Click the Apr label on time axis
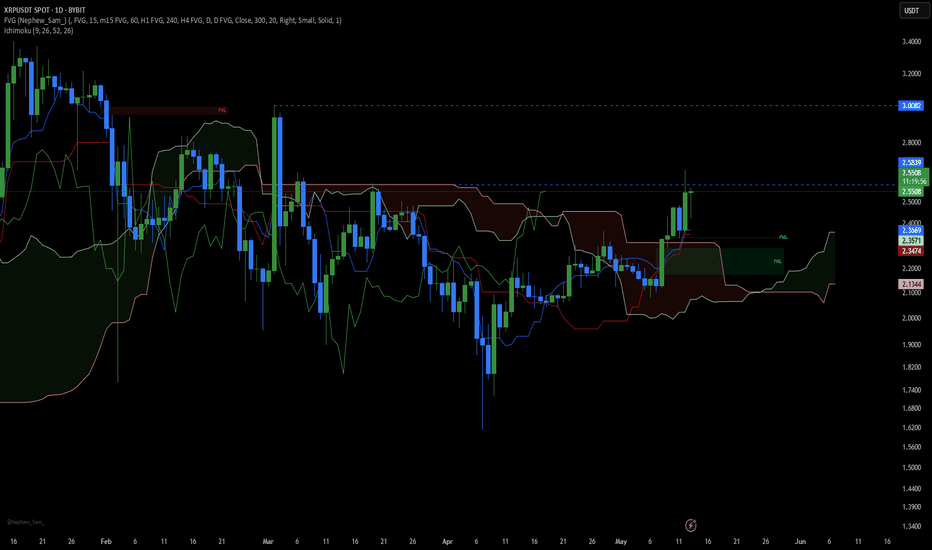 click(448, 542)
